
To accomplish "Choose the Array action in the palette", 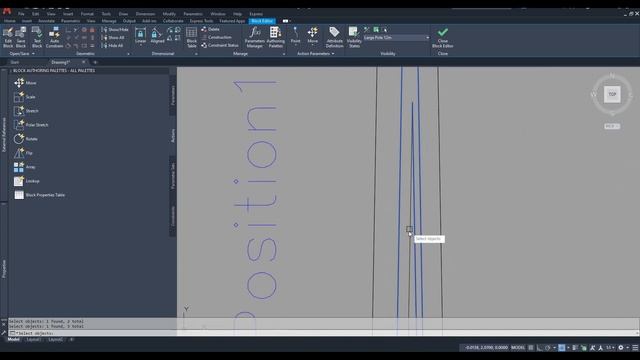I will 24,167.
